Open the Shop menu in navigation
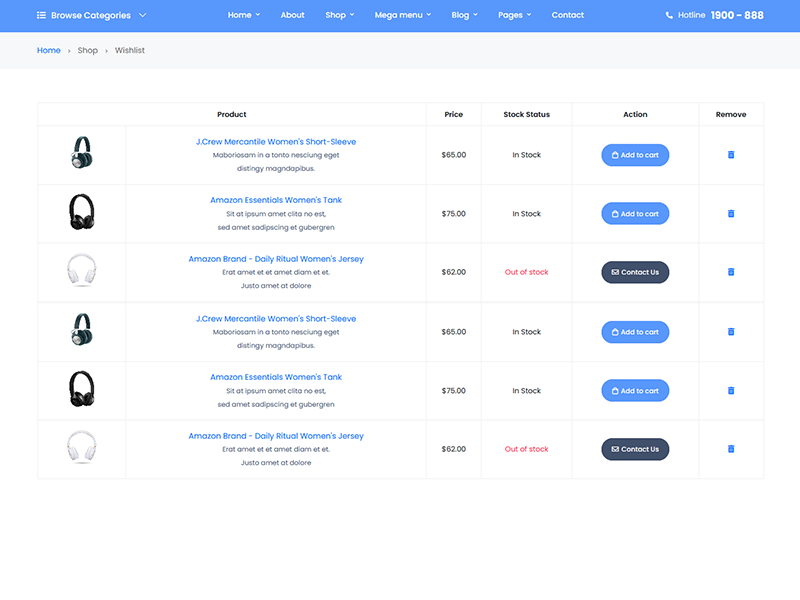 tap(339, 16)
